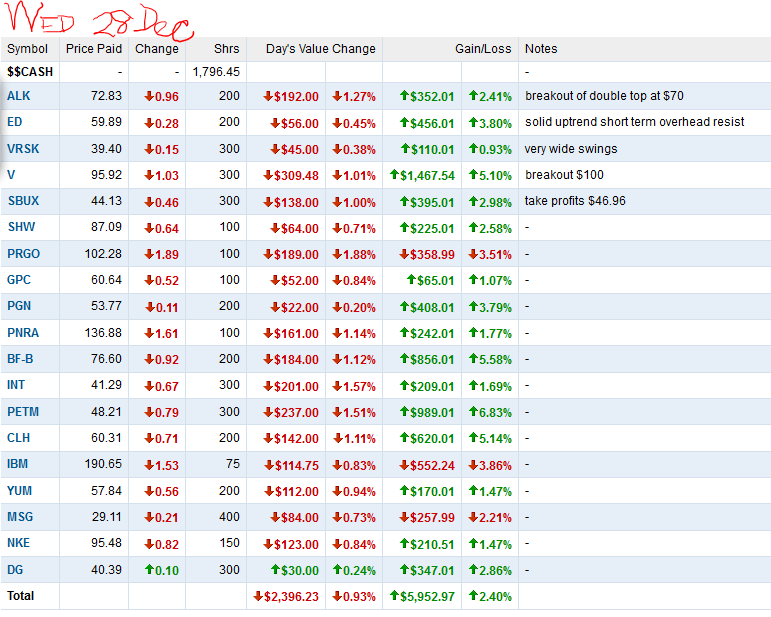Open the INT symbol link

pyautogui.click(x=16, y=385)
